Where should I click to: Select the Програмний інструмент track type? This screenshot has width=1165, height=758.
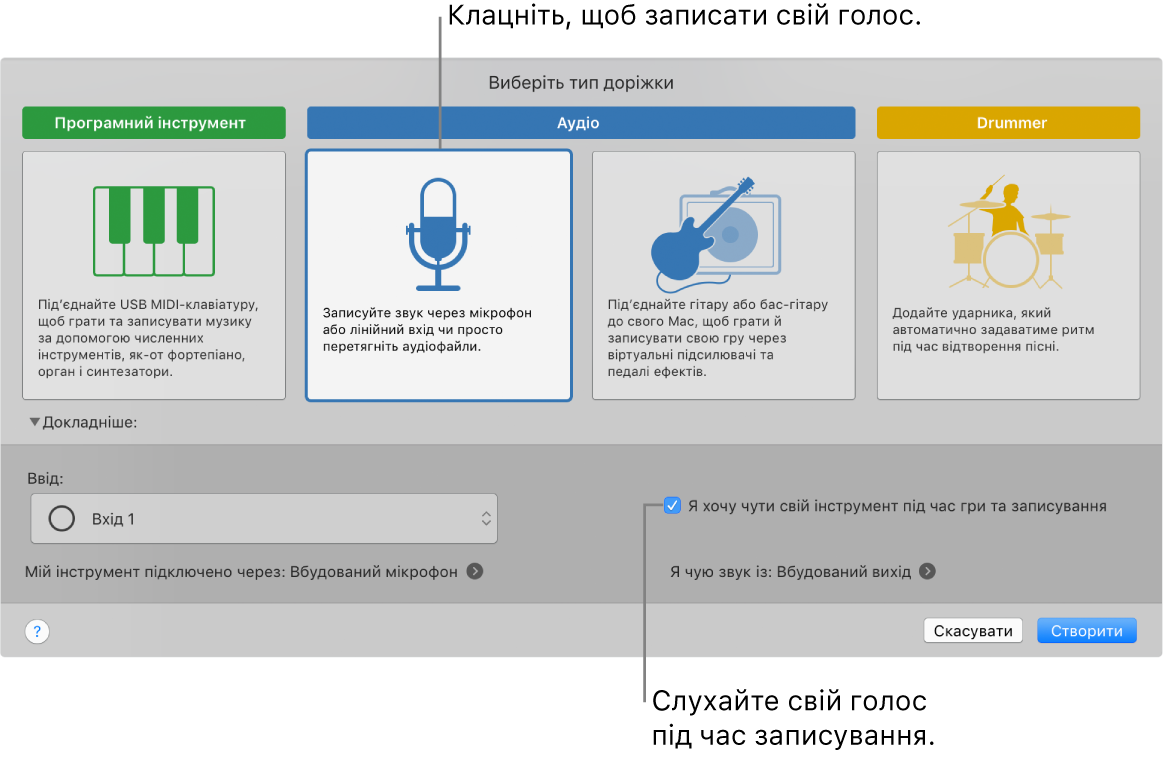coord(153,122)
